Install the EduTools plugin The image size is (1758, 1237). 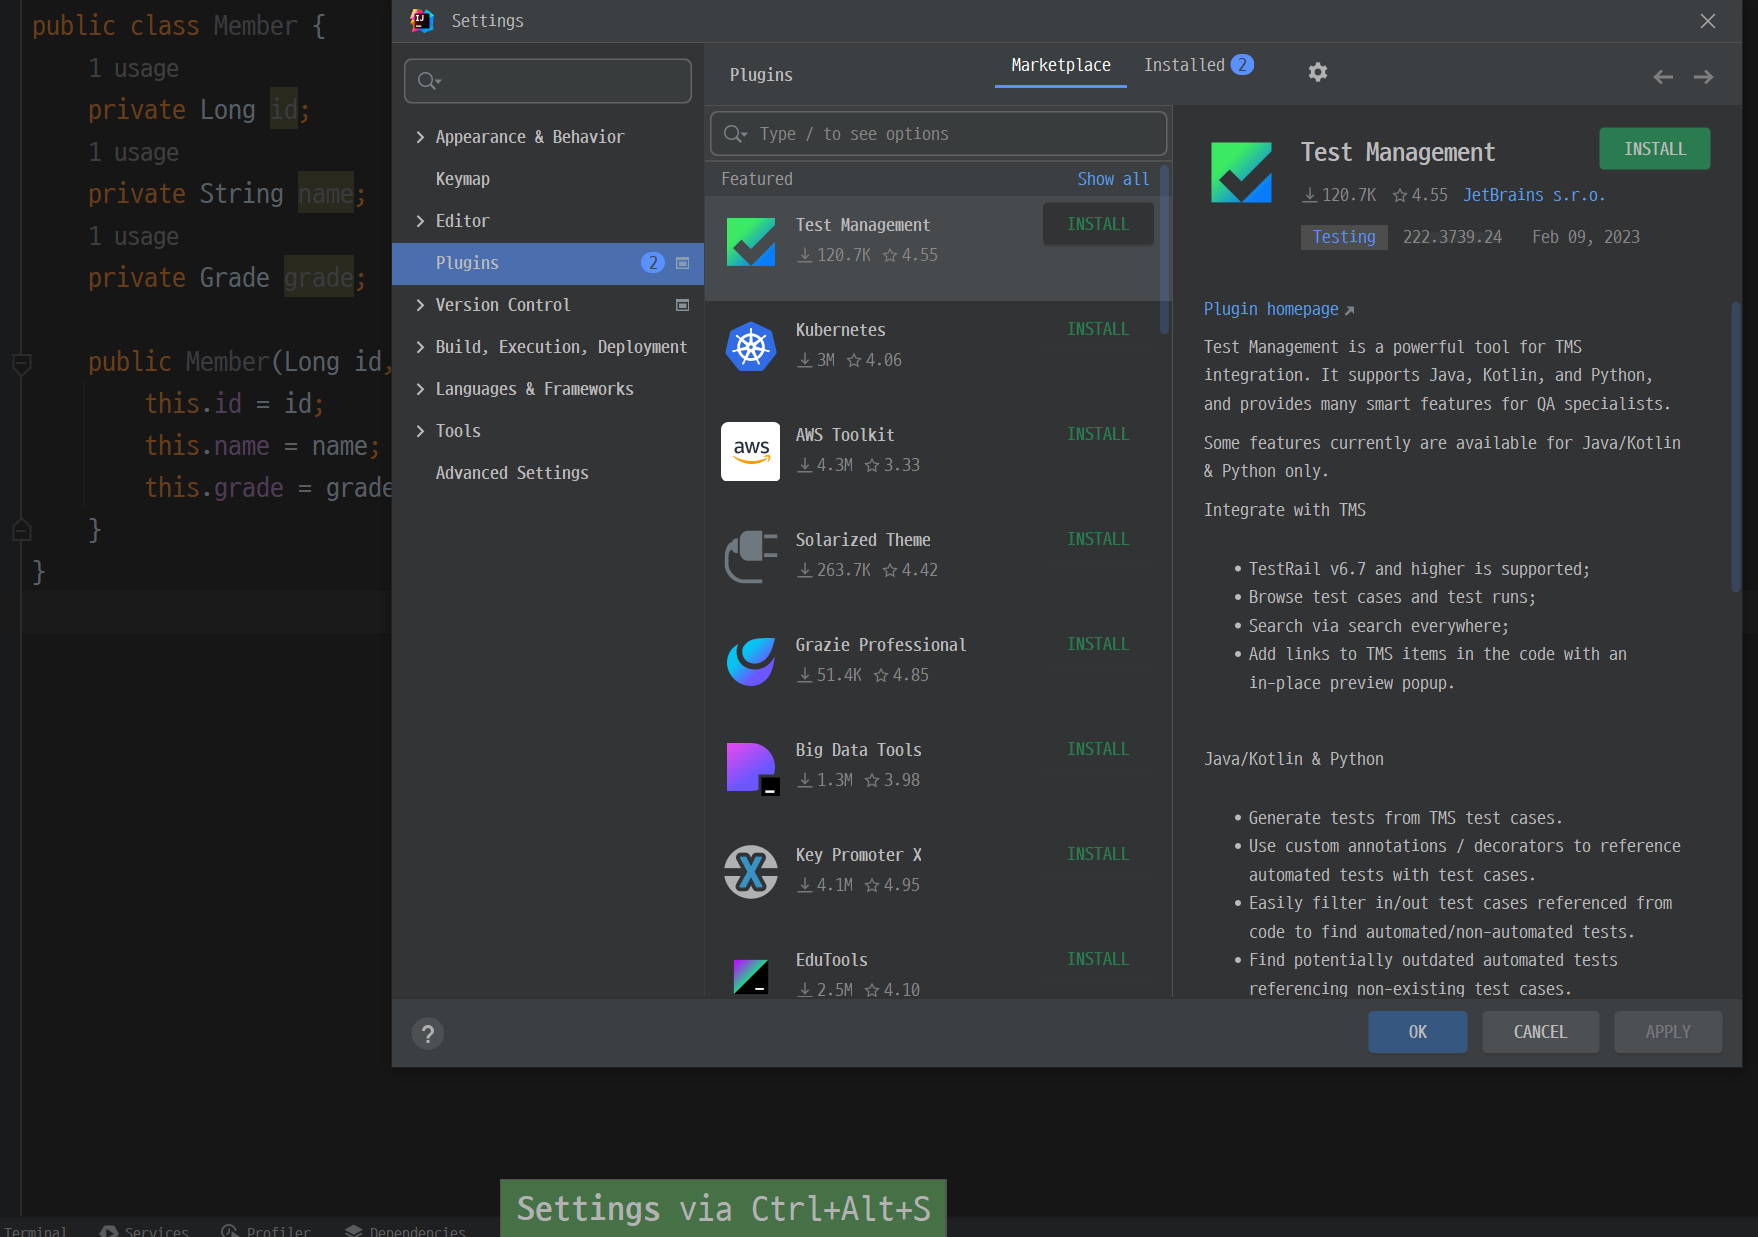pyautogui.click(x=1098, y=959)
